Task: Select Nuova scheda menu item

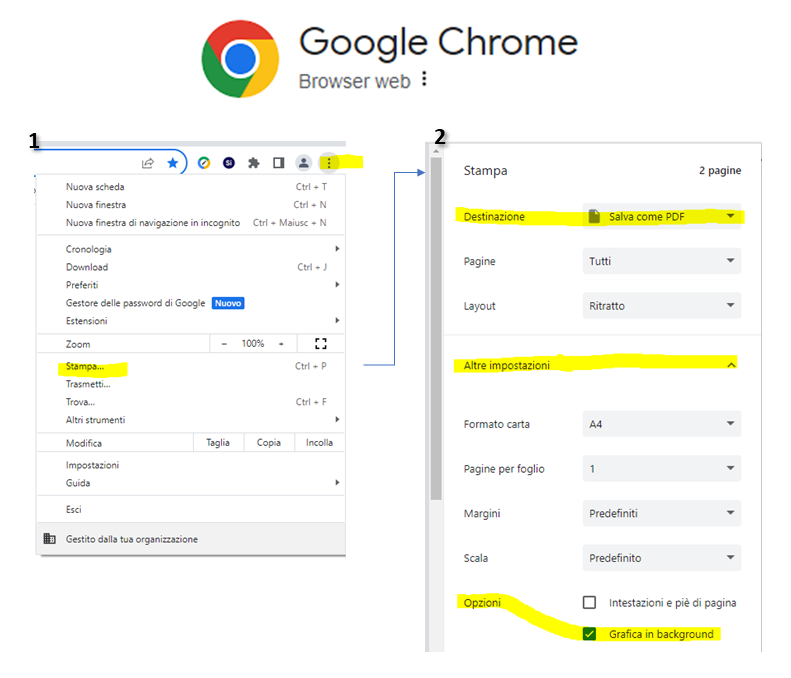Action: [191, 187]
